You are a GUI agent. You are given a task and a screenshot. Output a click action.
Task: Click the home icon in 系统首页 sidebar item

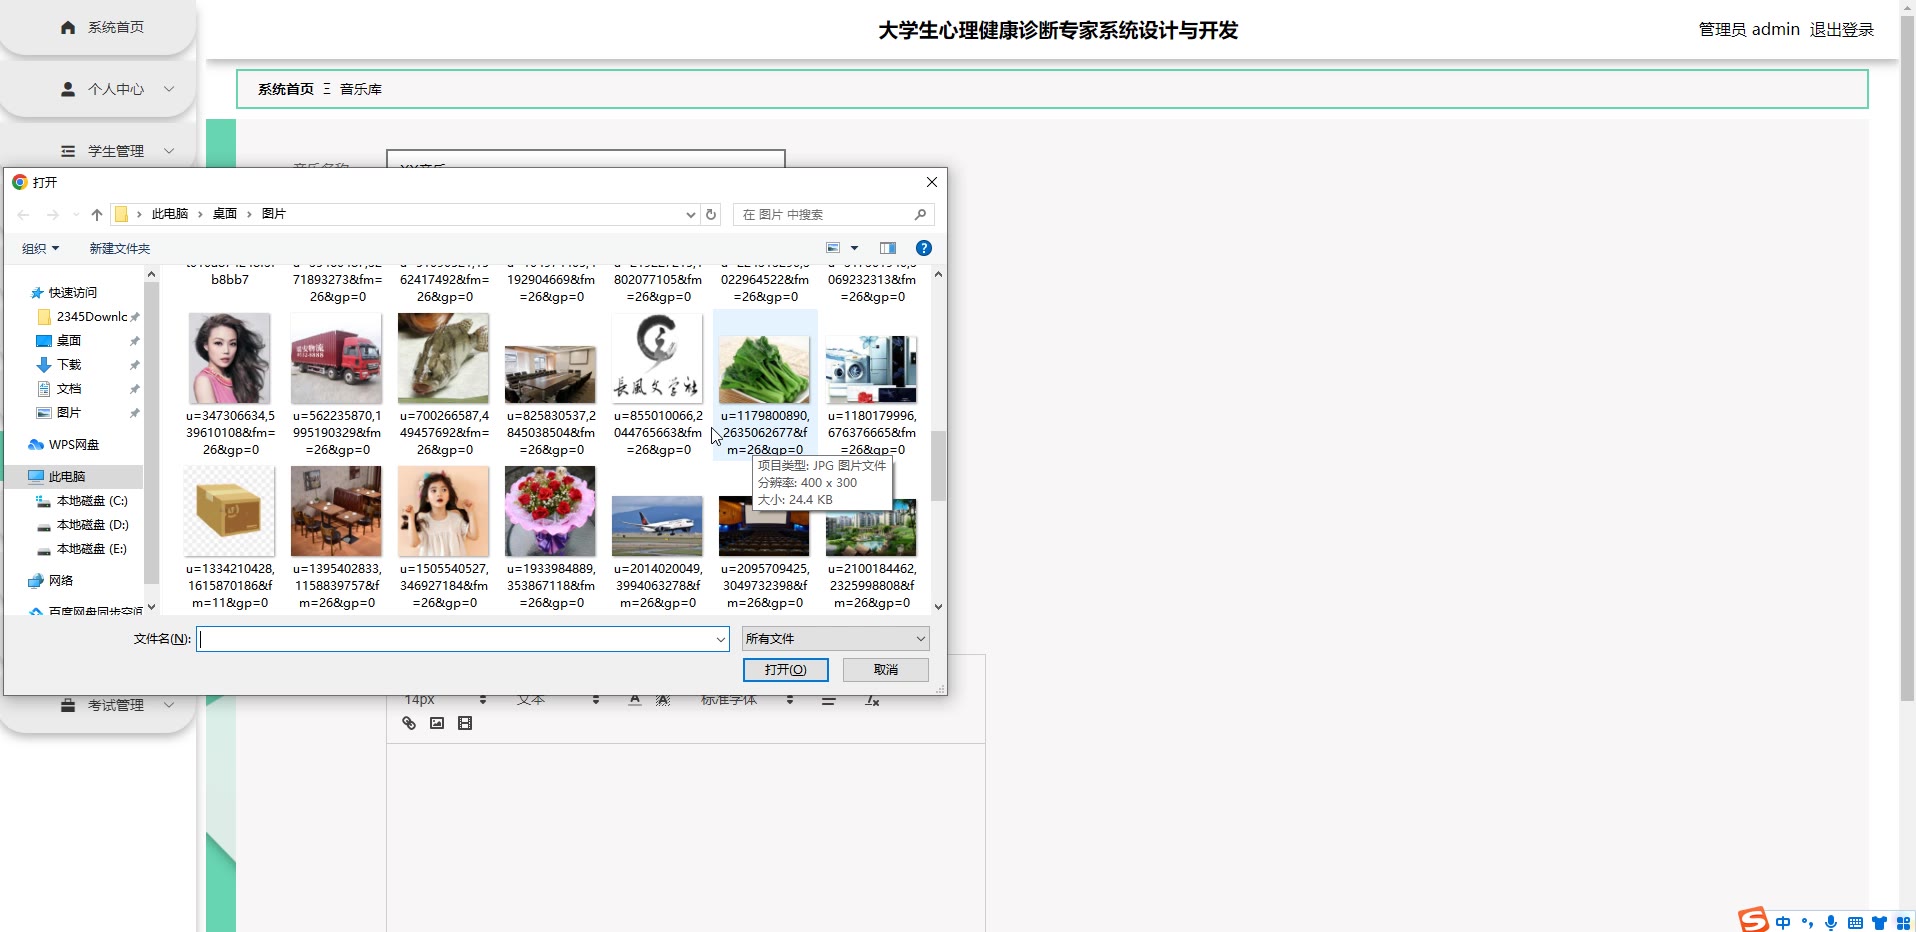click(x=68, y=27)
